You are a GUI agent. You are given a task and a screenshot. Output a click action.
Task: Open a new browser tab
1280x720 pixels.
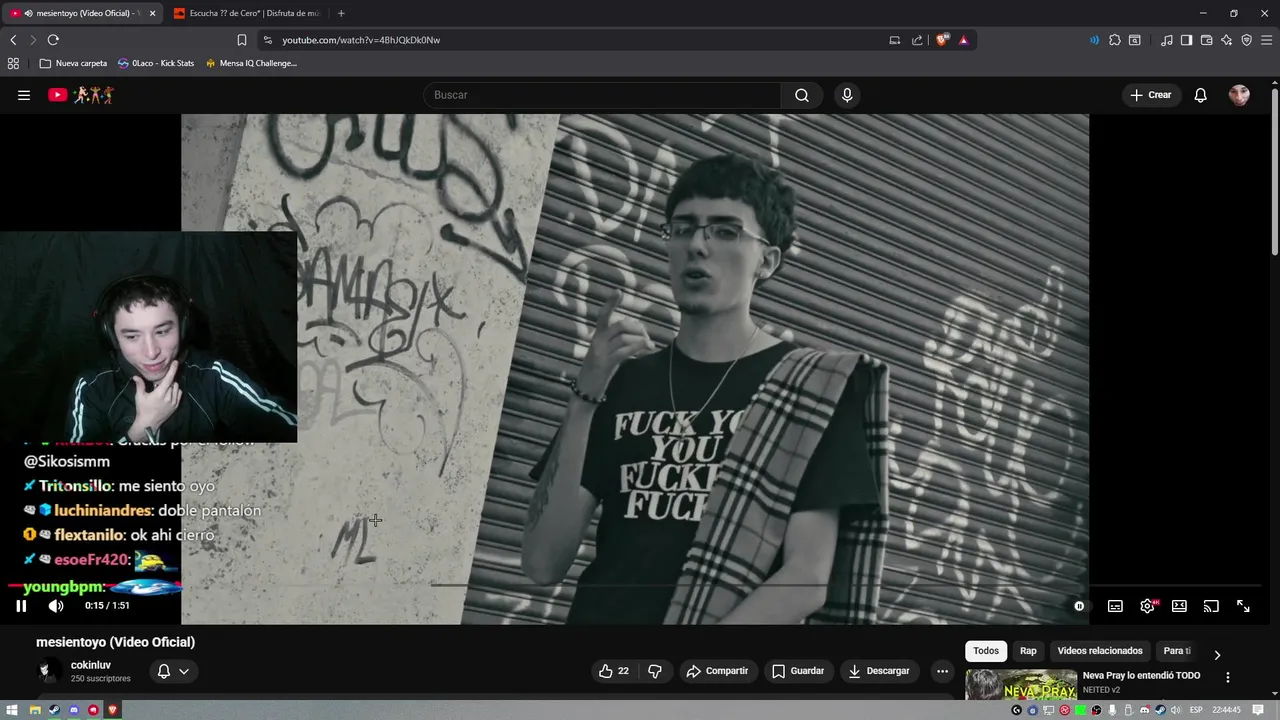point(341,13)
